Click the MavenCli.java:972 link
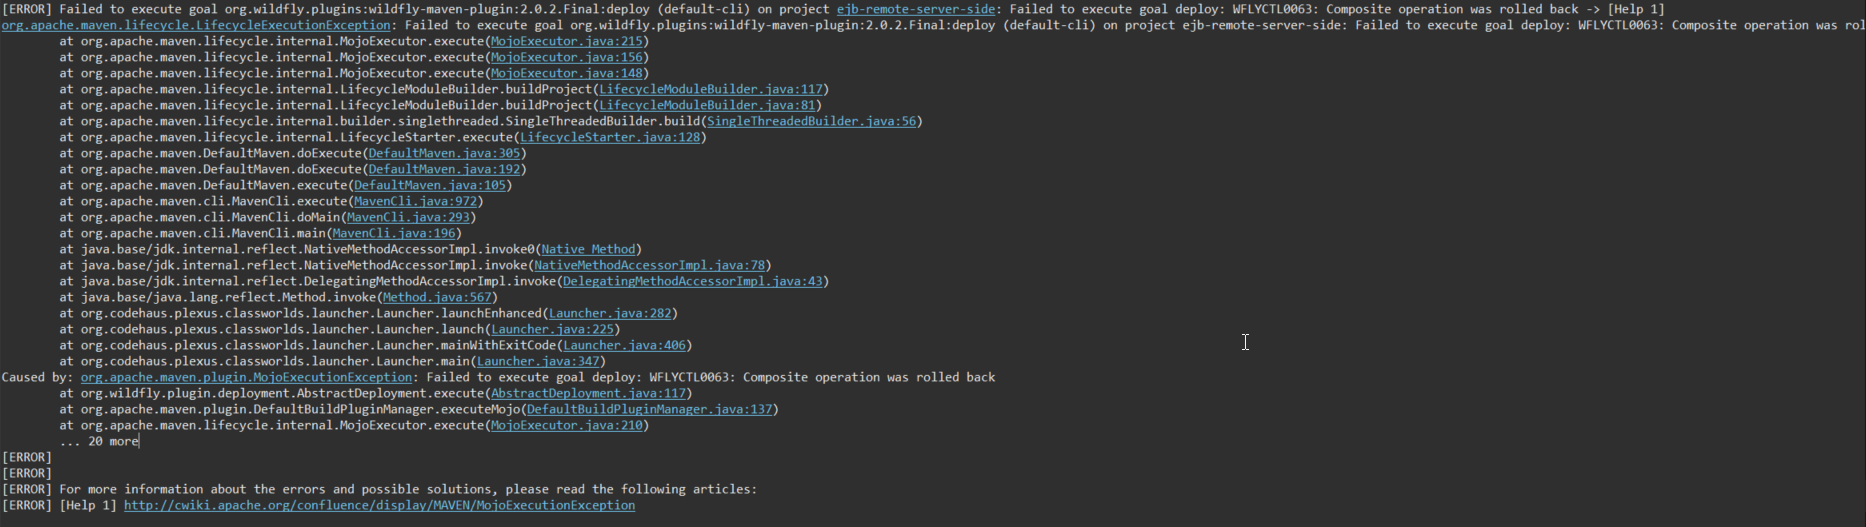The image size is (1866, 527). click(x=415, y=201)
